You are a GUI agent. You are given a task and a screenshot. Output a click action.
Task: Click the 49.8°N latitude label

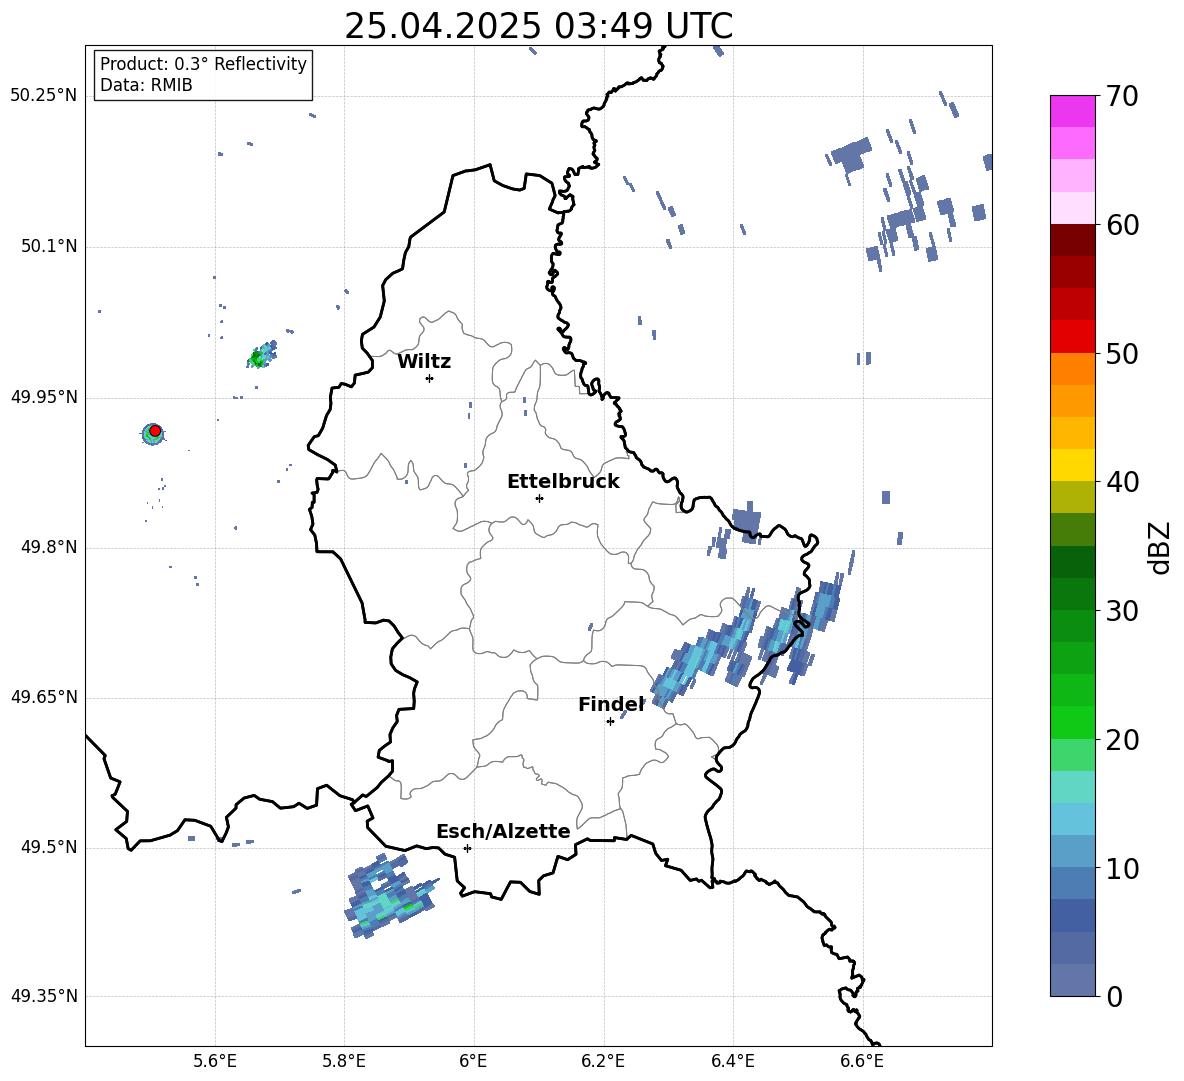coord(48,547)
